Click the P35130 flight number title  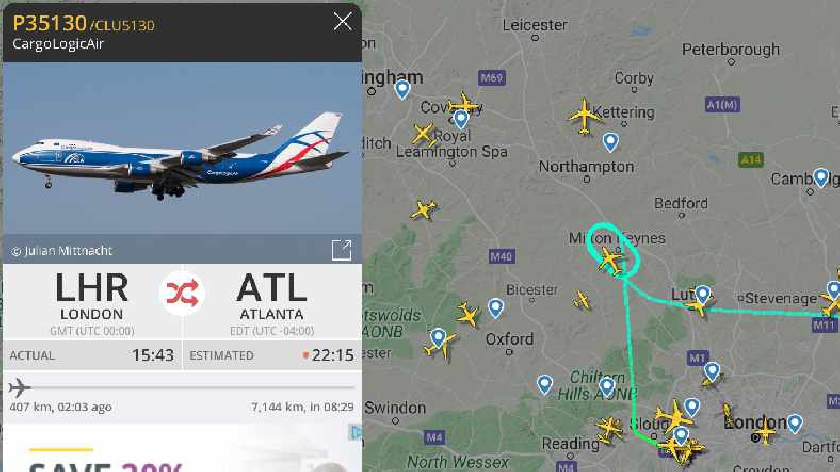(x=49, y=23)
